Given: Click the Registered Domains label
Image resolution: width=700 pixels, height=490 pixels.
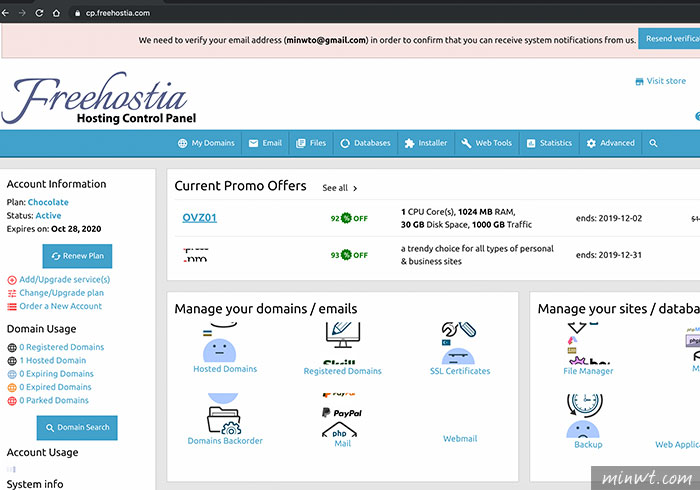Looking at the screenshot, I should pyautogui.click(x=342, y=371).
